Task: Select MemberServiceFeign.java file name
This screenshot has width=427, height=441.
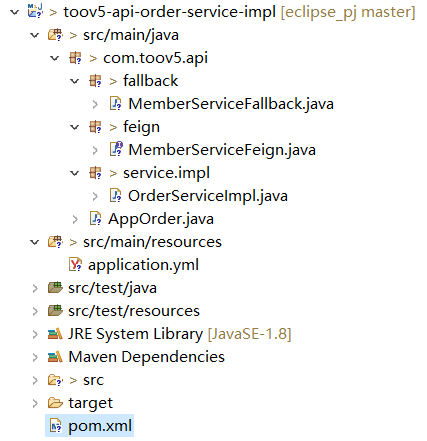Action: (x=222, y=150)
